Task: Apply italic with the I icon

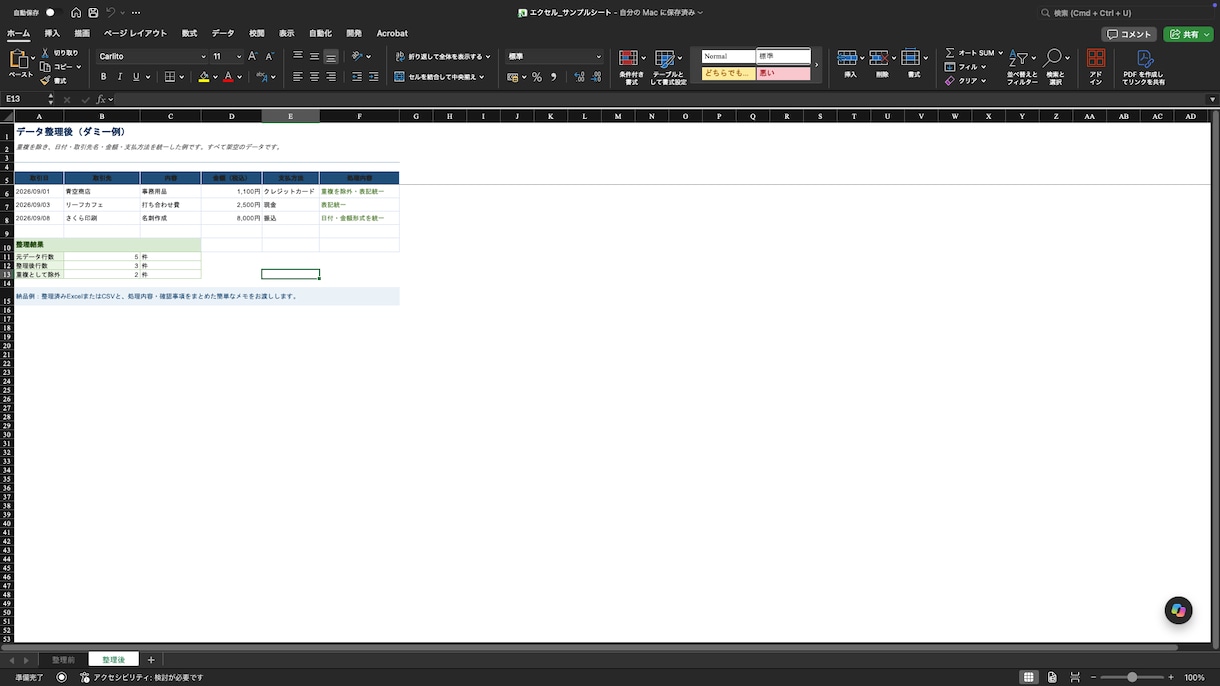Action: pos(120,77)
